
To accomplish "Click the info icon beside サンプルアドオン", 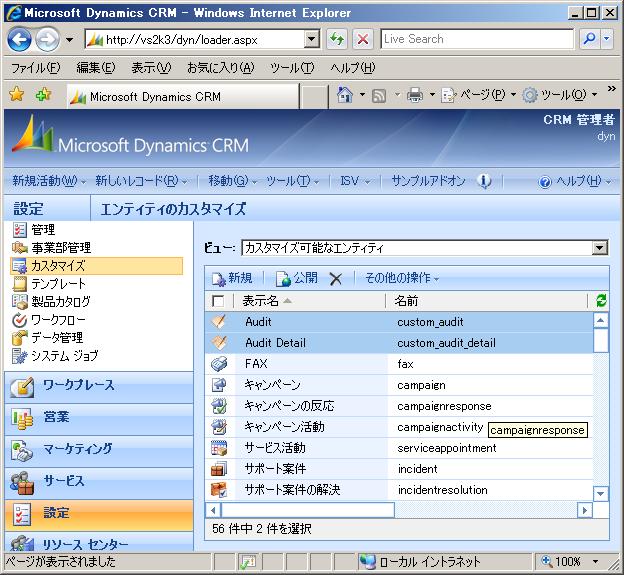I will [484, 181].
